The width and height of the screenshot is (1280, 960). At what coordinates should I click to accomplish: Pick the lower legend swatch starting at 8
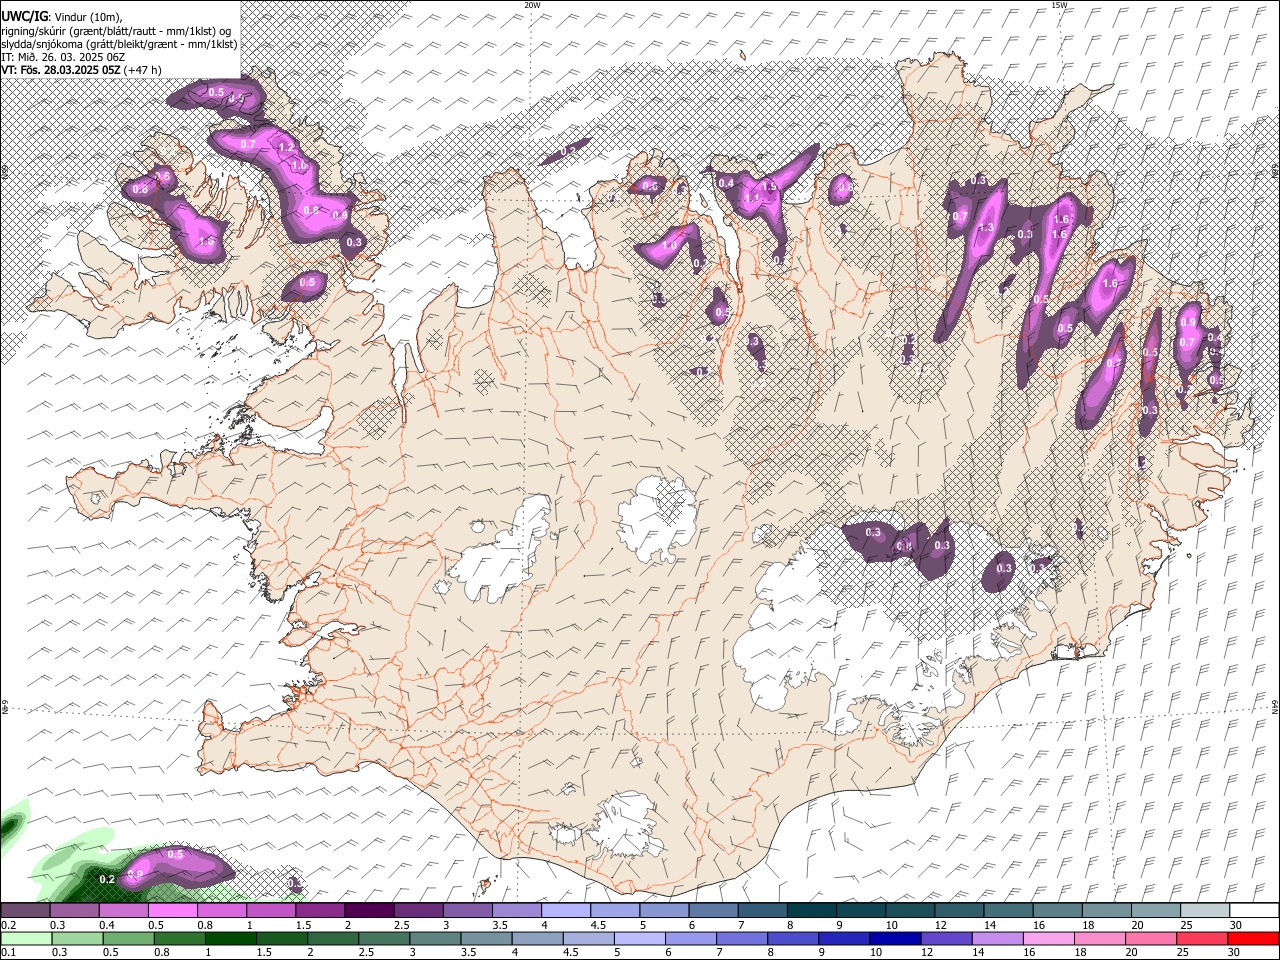pyautogui.click(x=792, y=938)
